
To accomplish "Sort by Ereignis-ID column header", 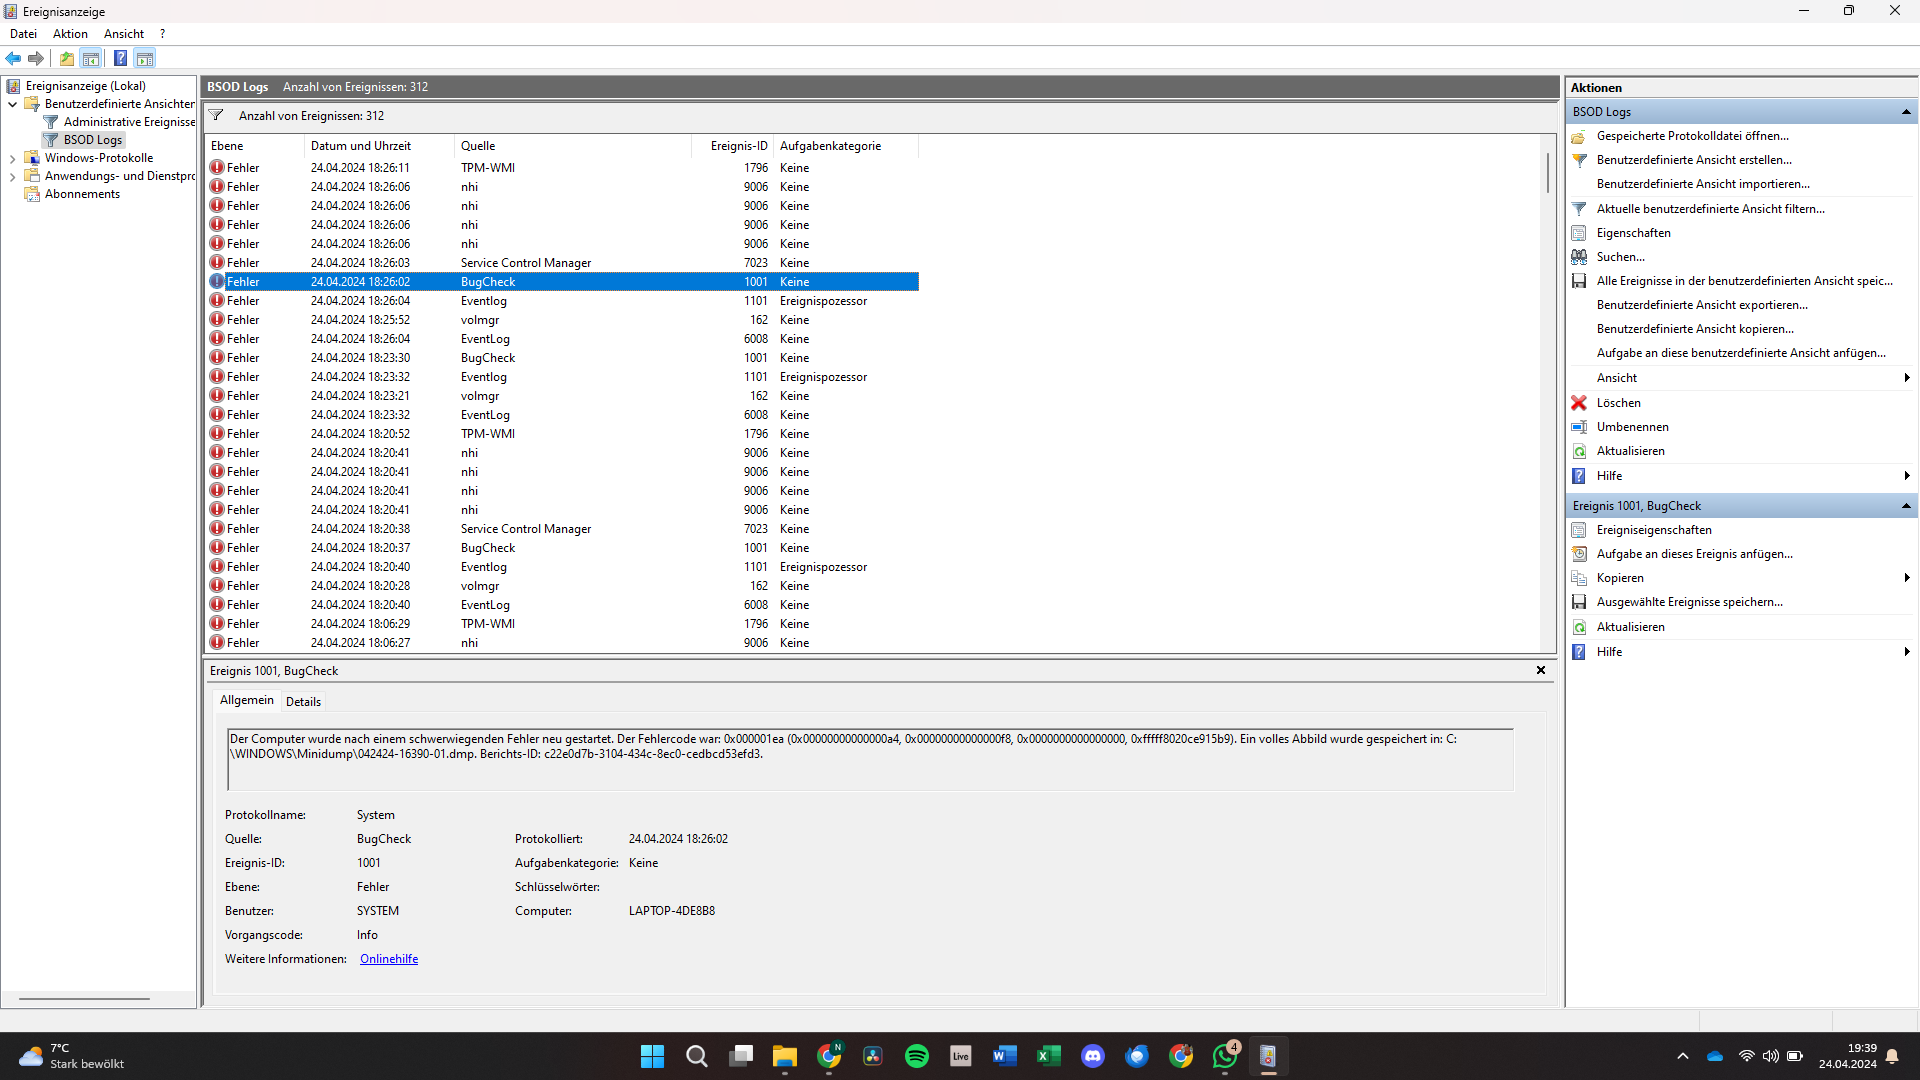I will (738, 146).
